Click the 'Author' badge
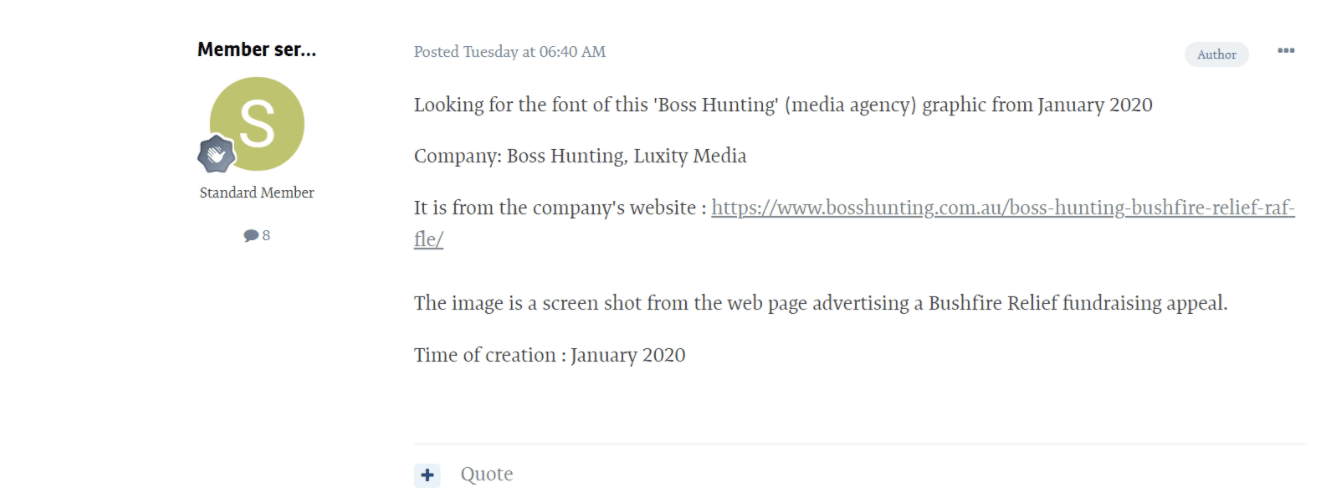Screen dimensions: 1334x498 (x=1217, y=54)
